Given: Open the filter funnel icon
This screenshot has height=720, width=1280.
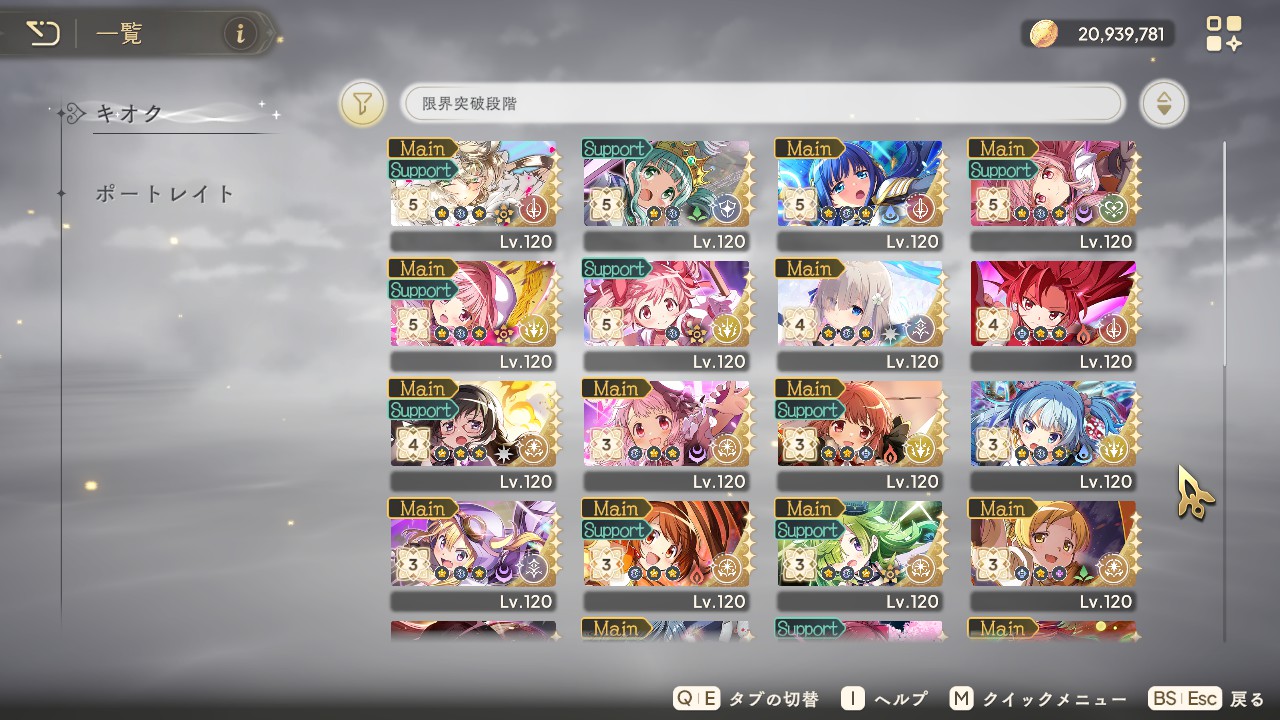Looking at the screenshot, I should pos(363,103).
